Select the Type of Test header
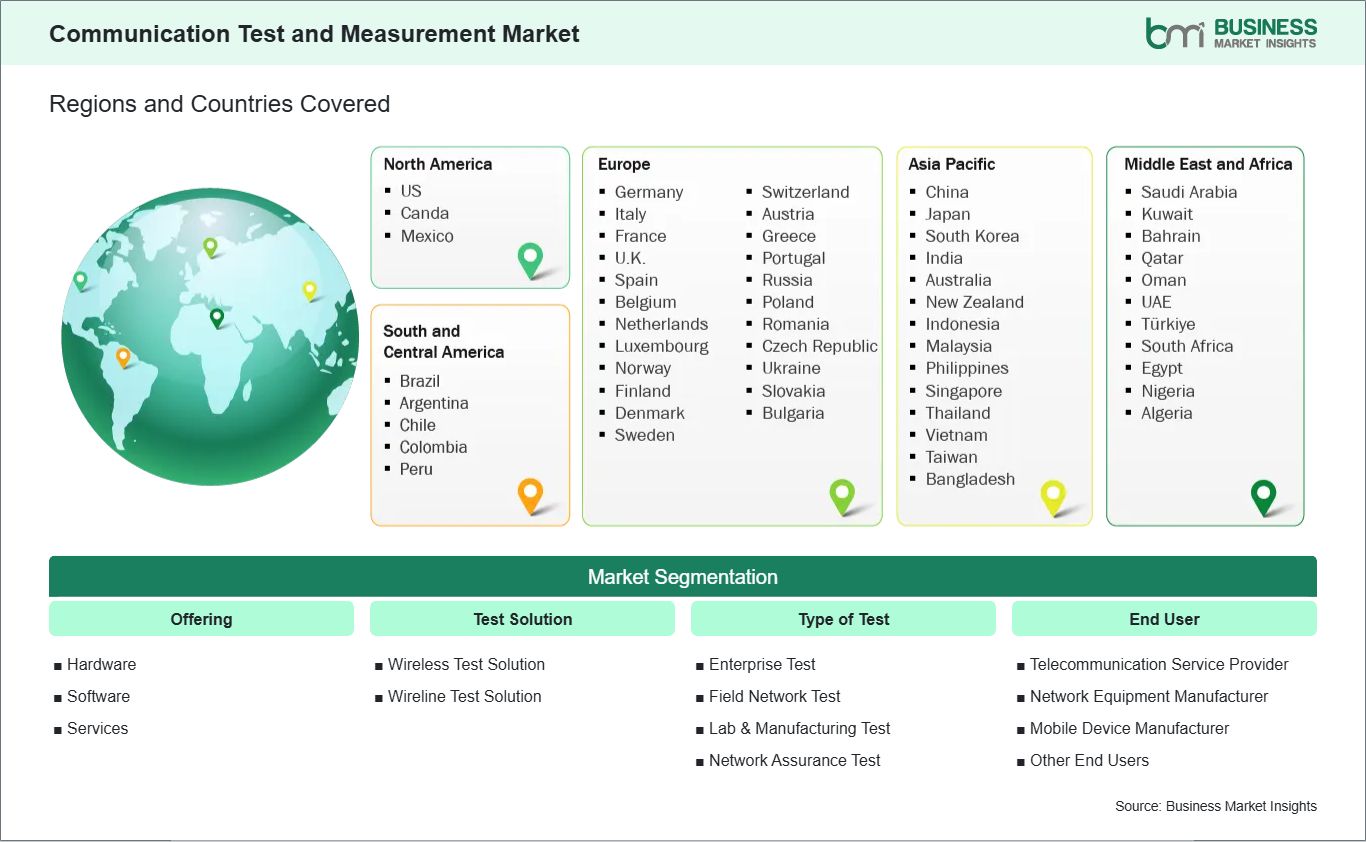Viewport: 1366px width, 842px height. 843,619
